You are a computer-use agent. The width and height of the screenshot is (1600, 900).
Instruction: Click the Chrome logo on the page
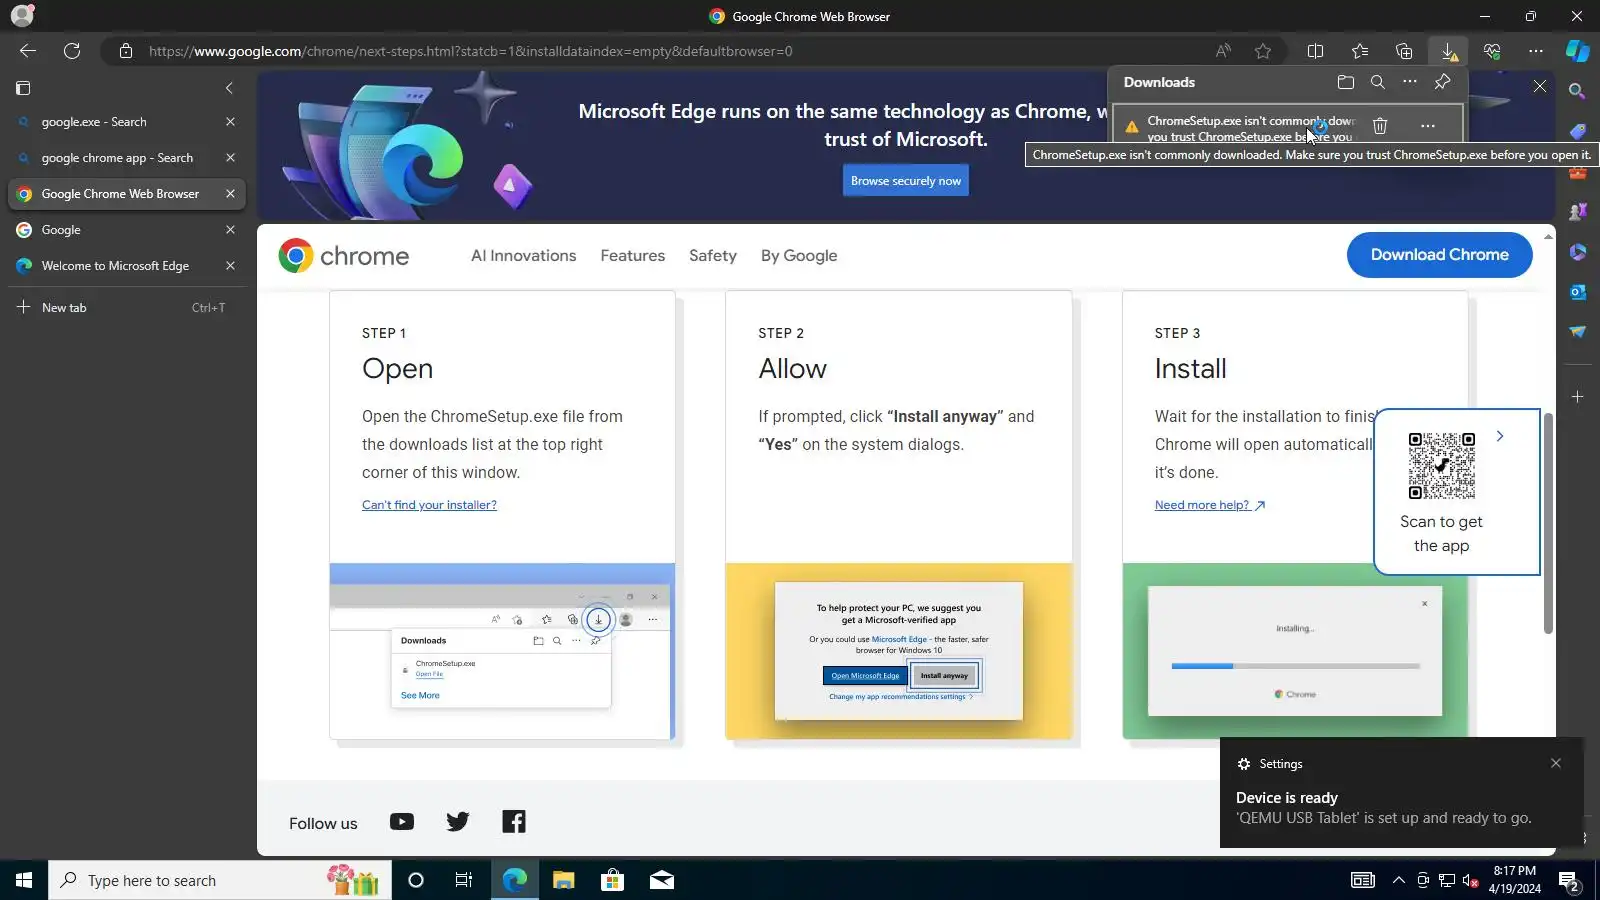coord(344,256)
